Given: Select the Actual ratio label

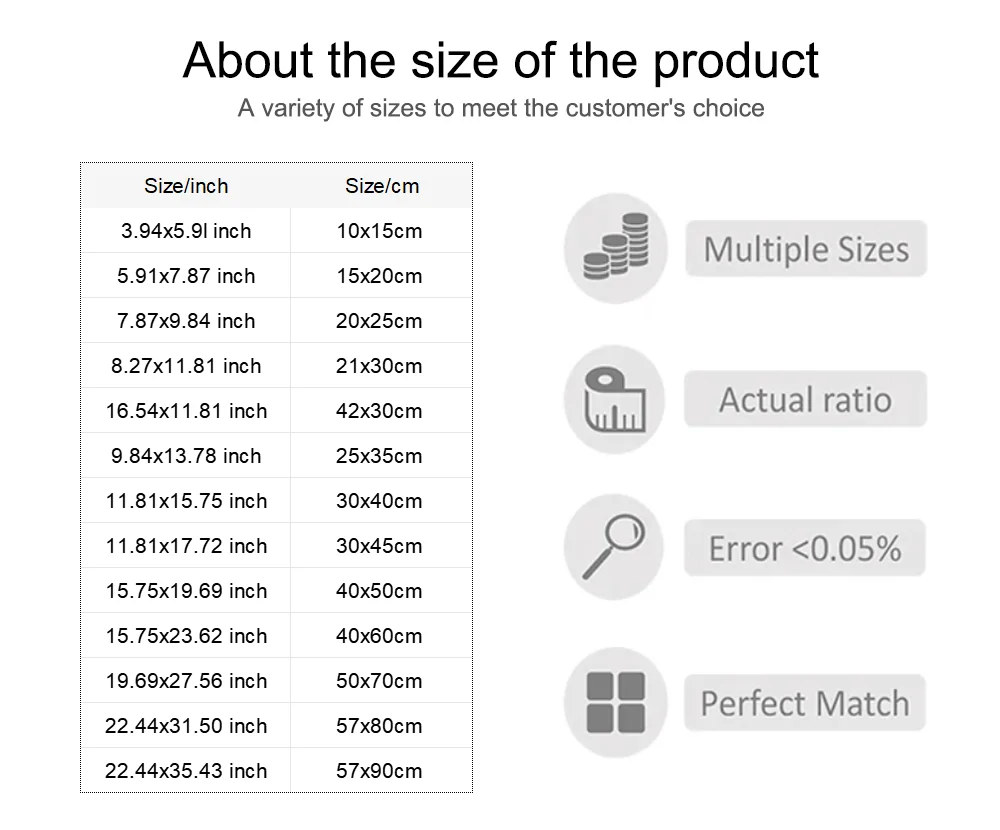Looking at the screenshot, I should tap(805, 399).
